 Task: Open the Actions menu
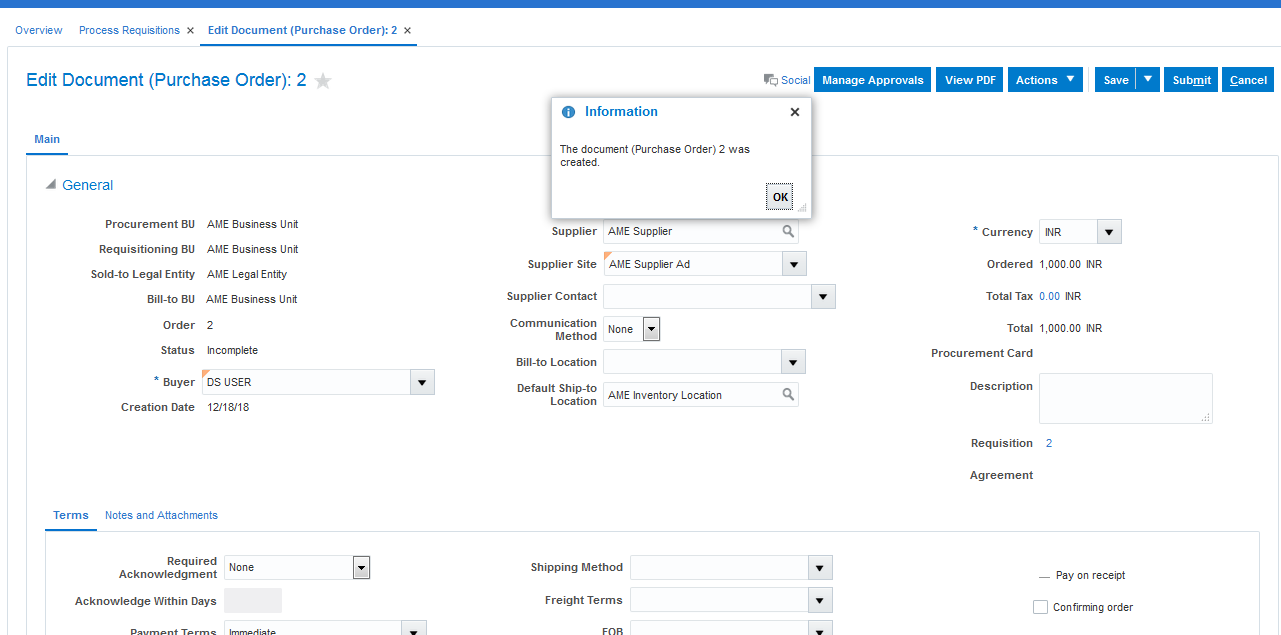1045,80
